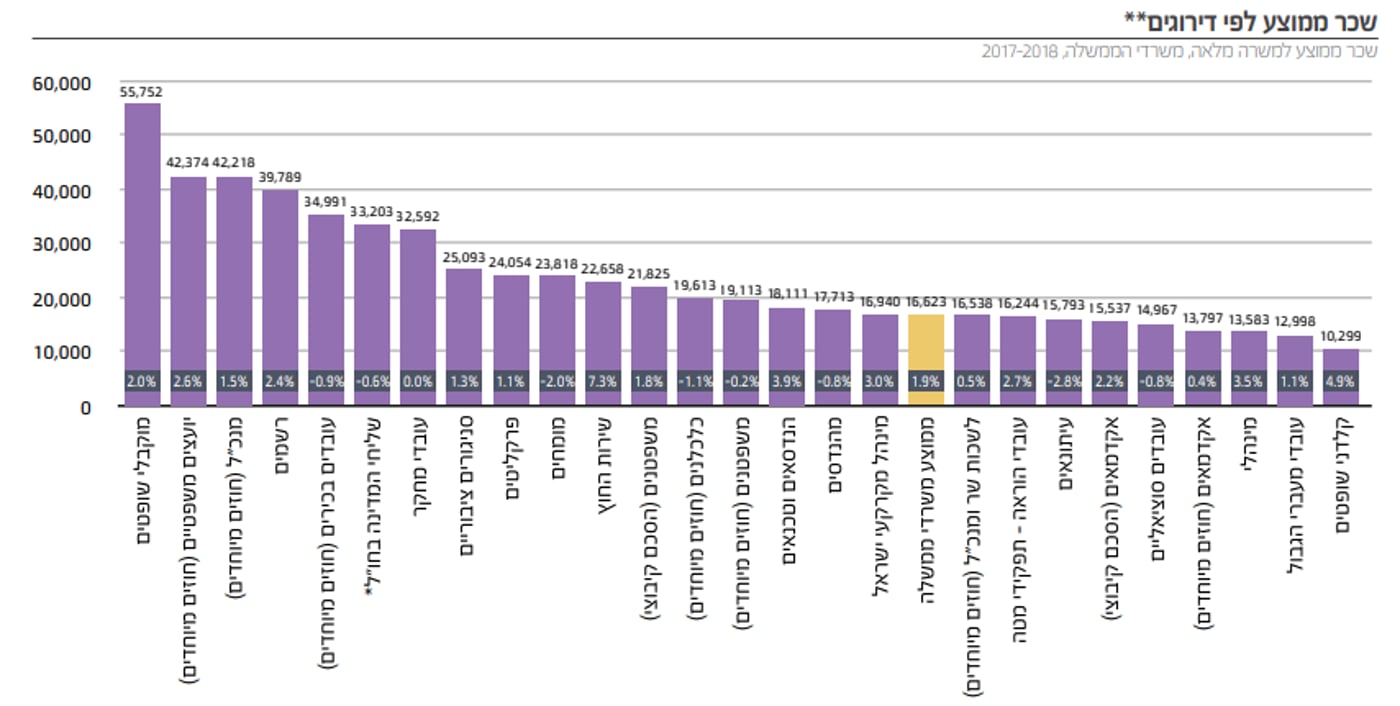Click the category label 'מומחים'
The image size is (1400, 706).
557,449
